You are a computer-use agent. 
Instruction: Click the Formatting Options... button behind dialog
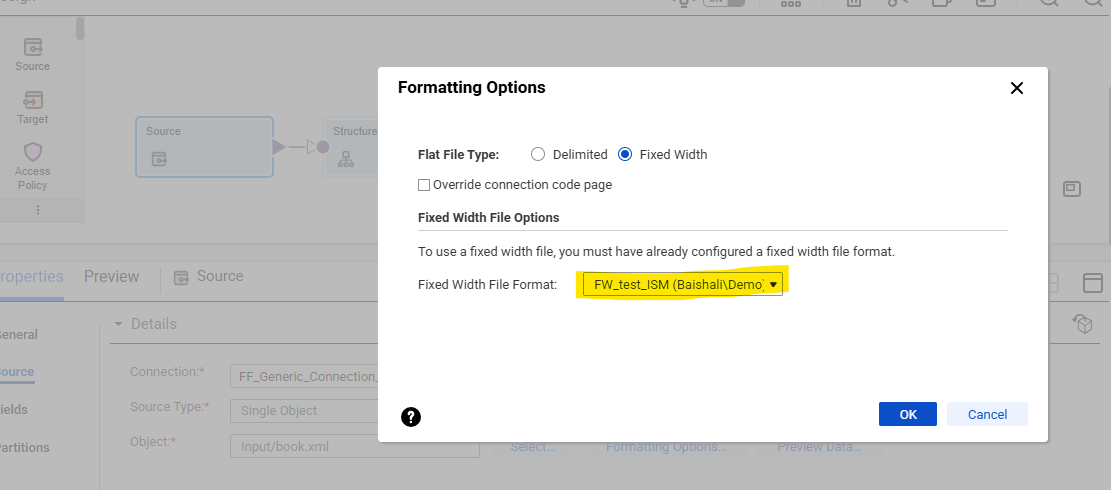[665, 447]
